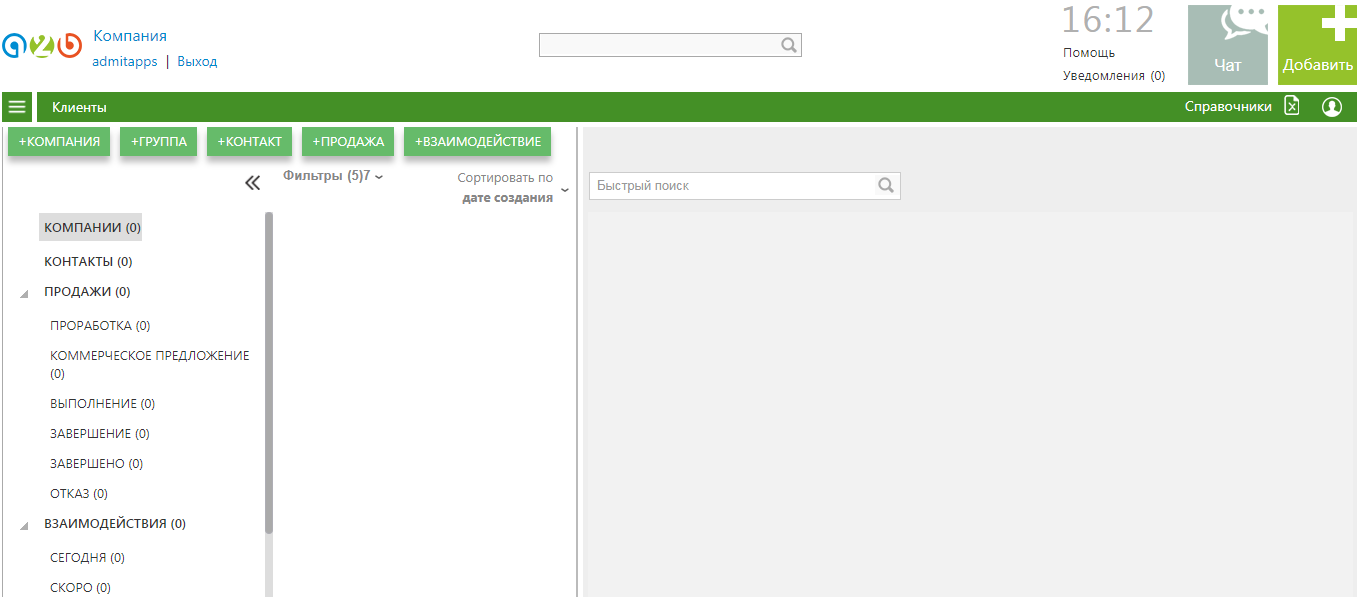This screenshot has width=1357, height=597.
Task: Open the Чат chat tile
Action: (x=1227, y=45)
